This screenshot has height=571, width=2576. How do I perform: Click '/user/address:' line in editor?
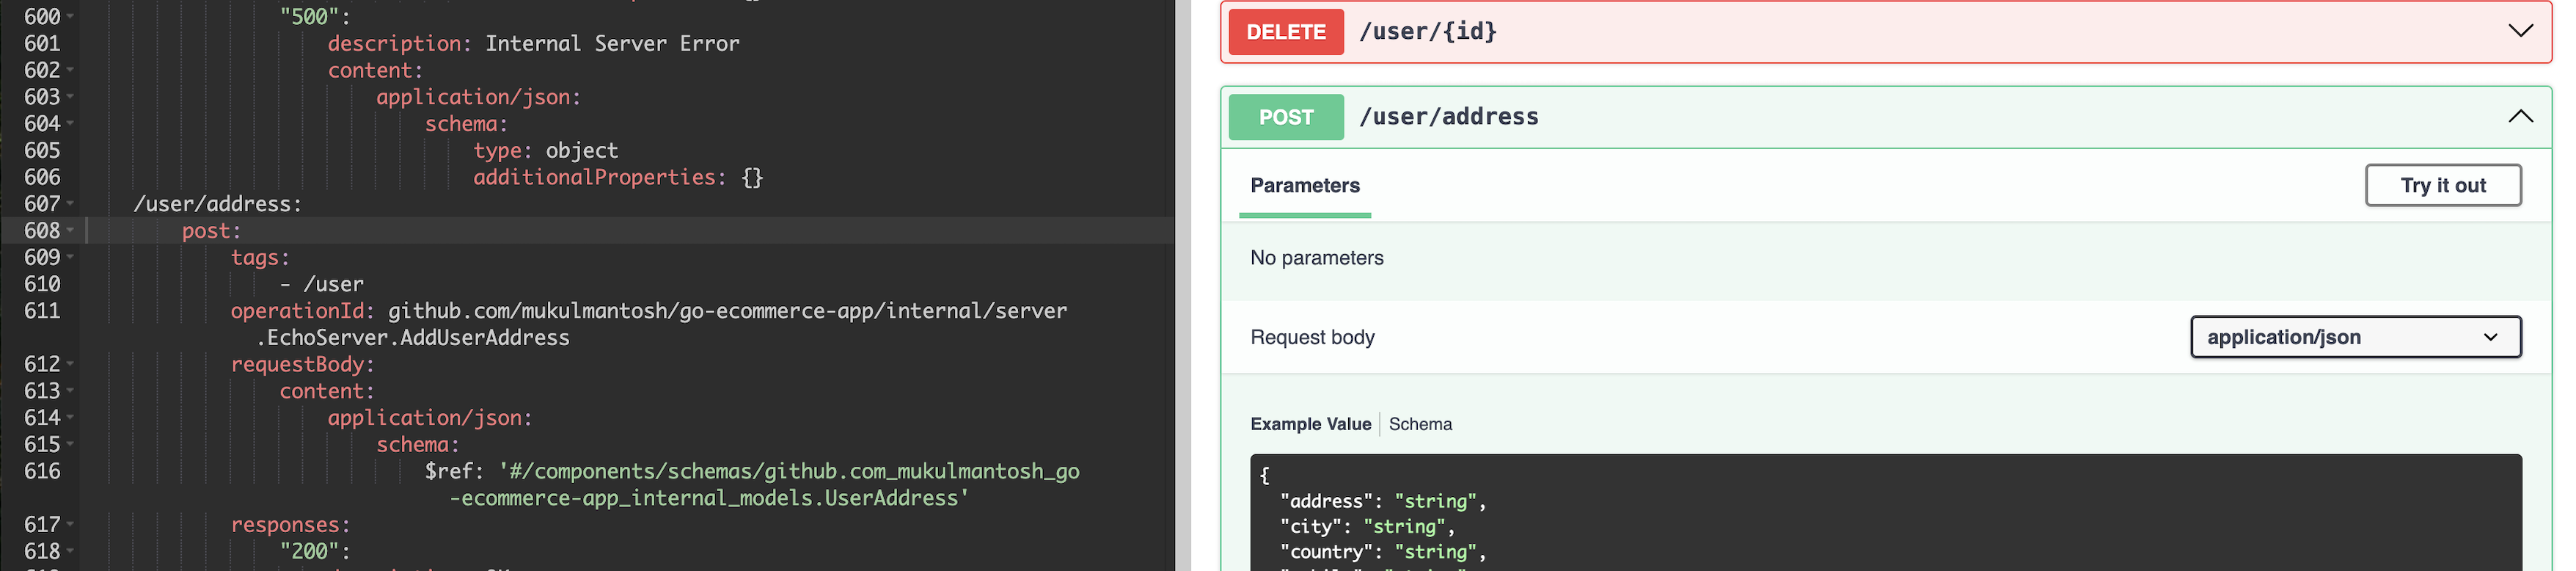click(217, 204)
